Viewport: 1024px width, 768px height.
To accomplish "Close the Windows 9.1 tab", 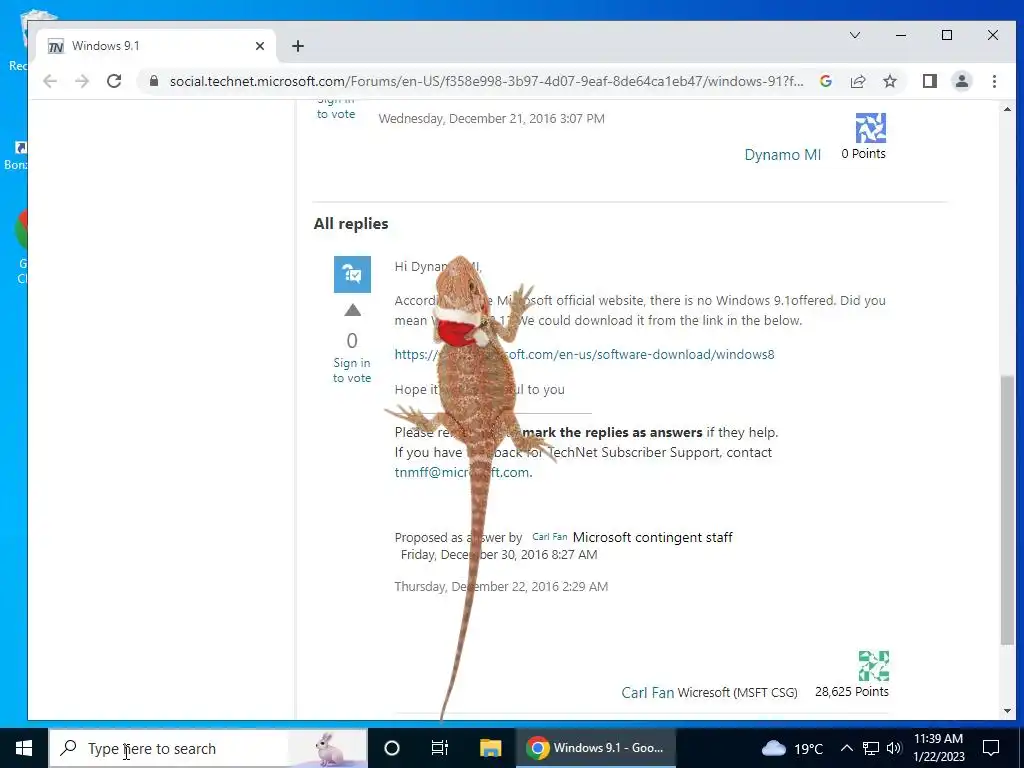I will pos(260,46).
